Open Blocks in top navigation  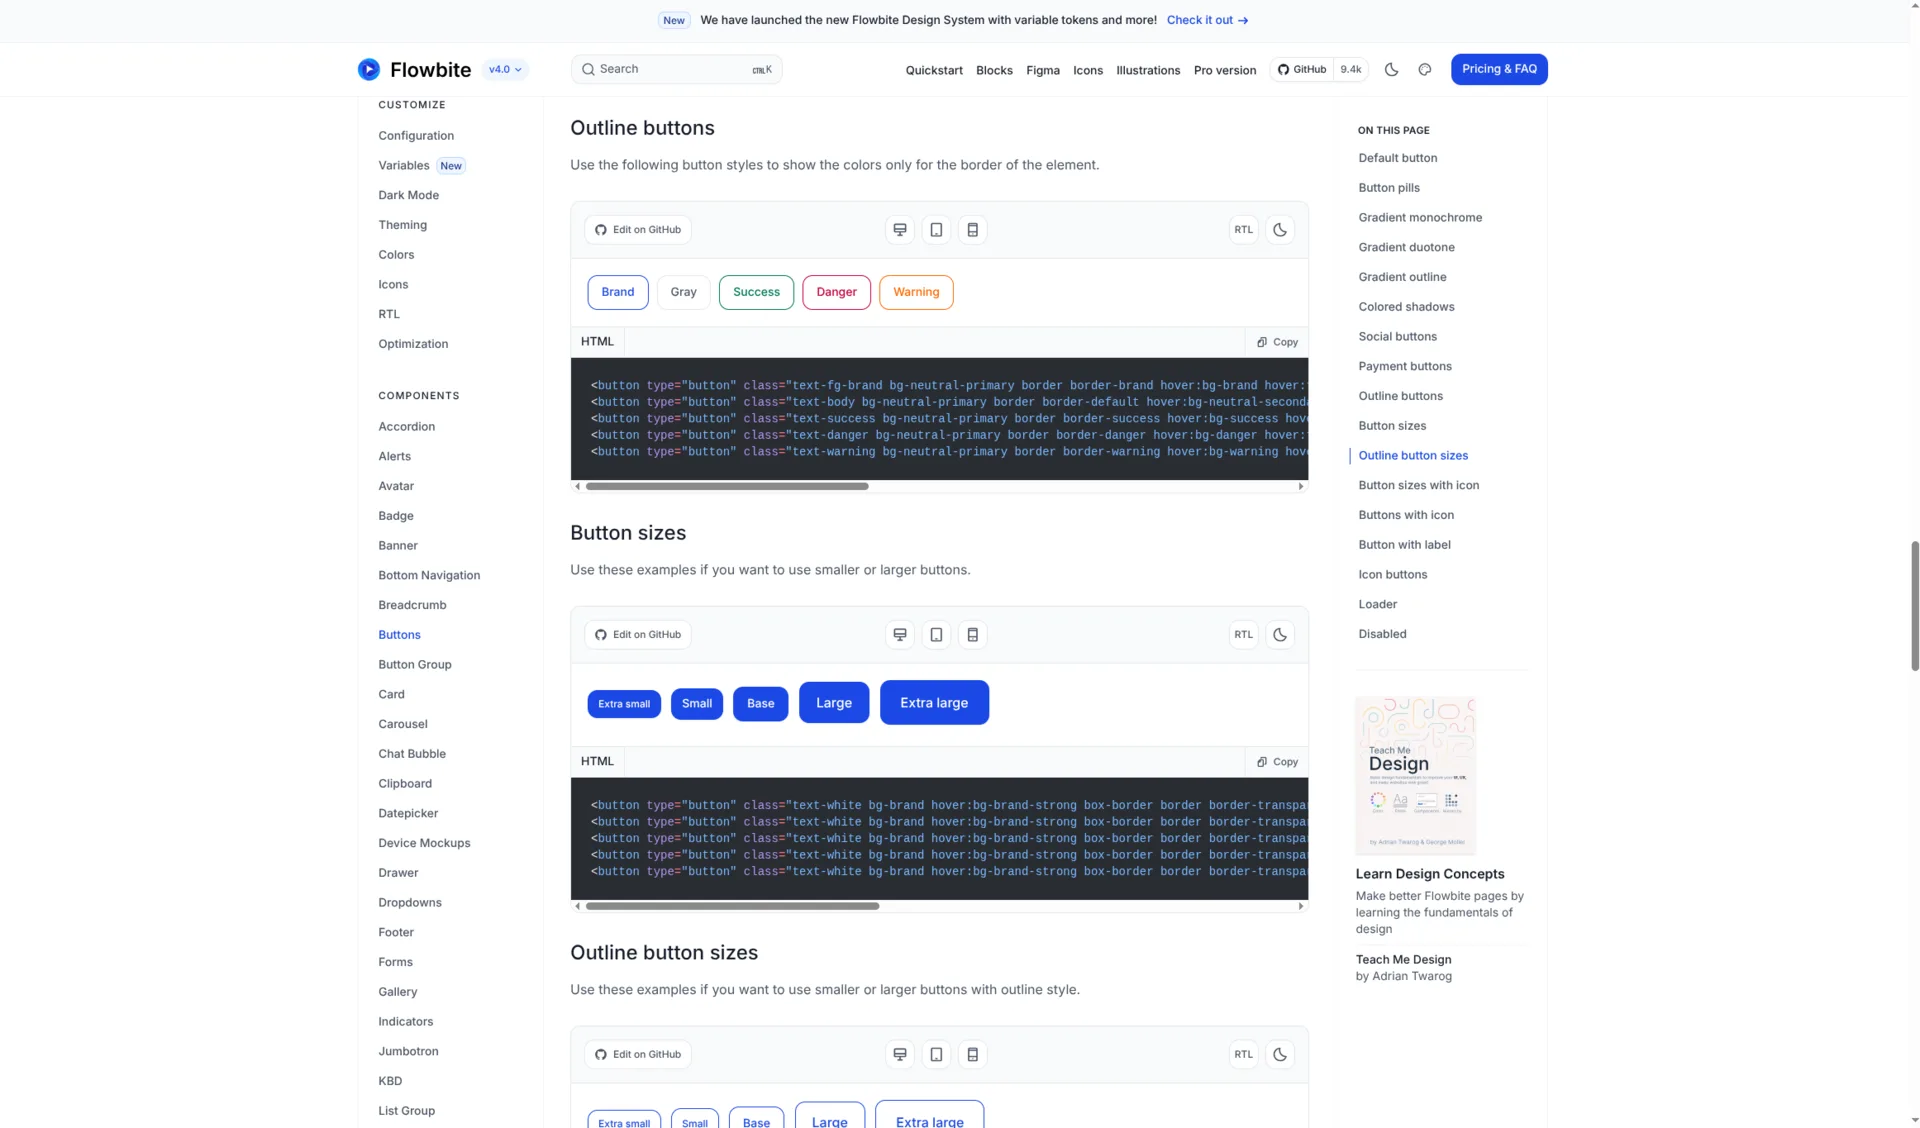click(x=994, y=70)
